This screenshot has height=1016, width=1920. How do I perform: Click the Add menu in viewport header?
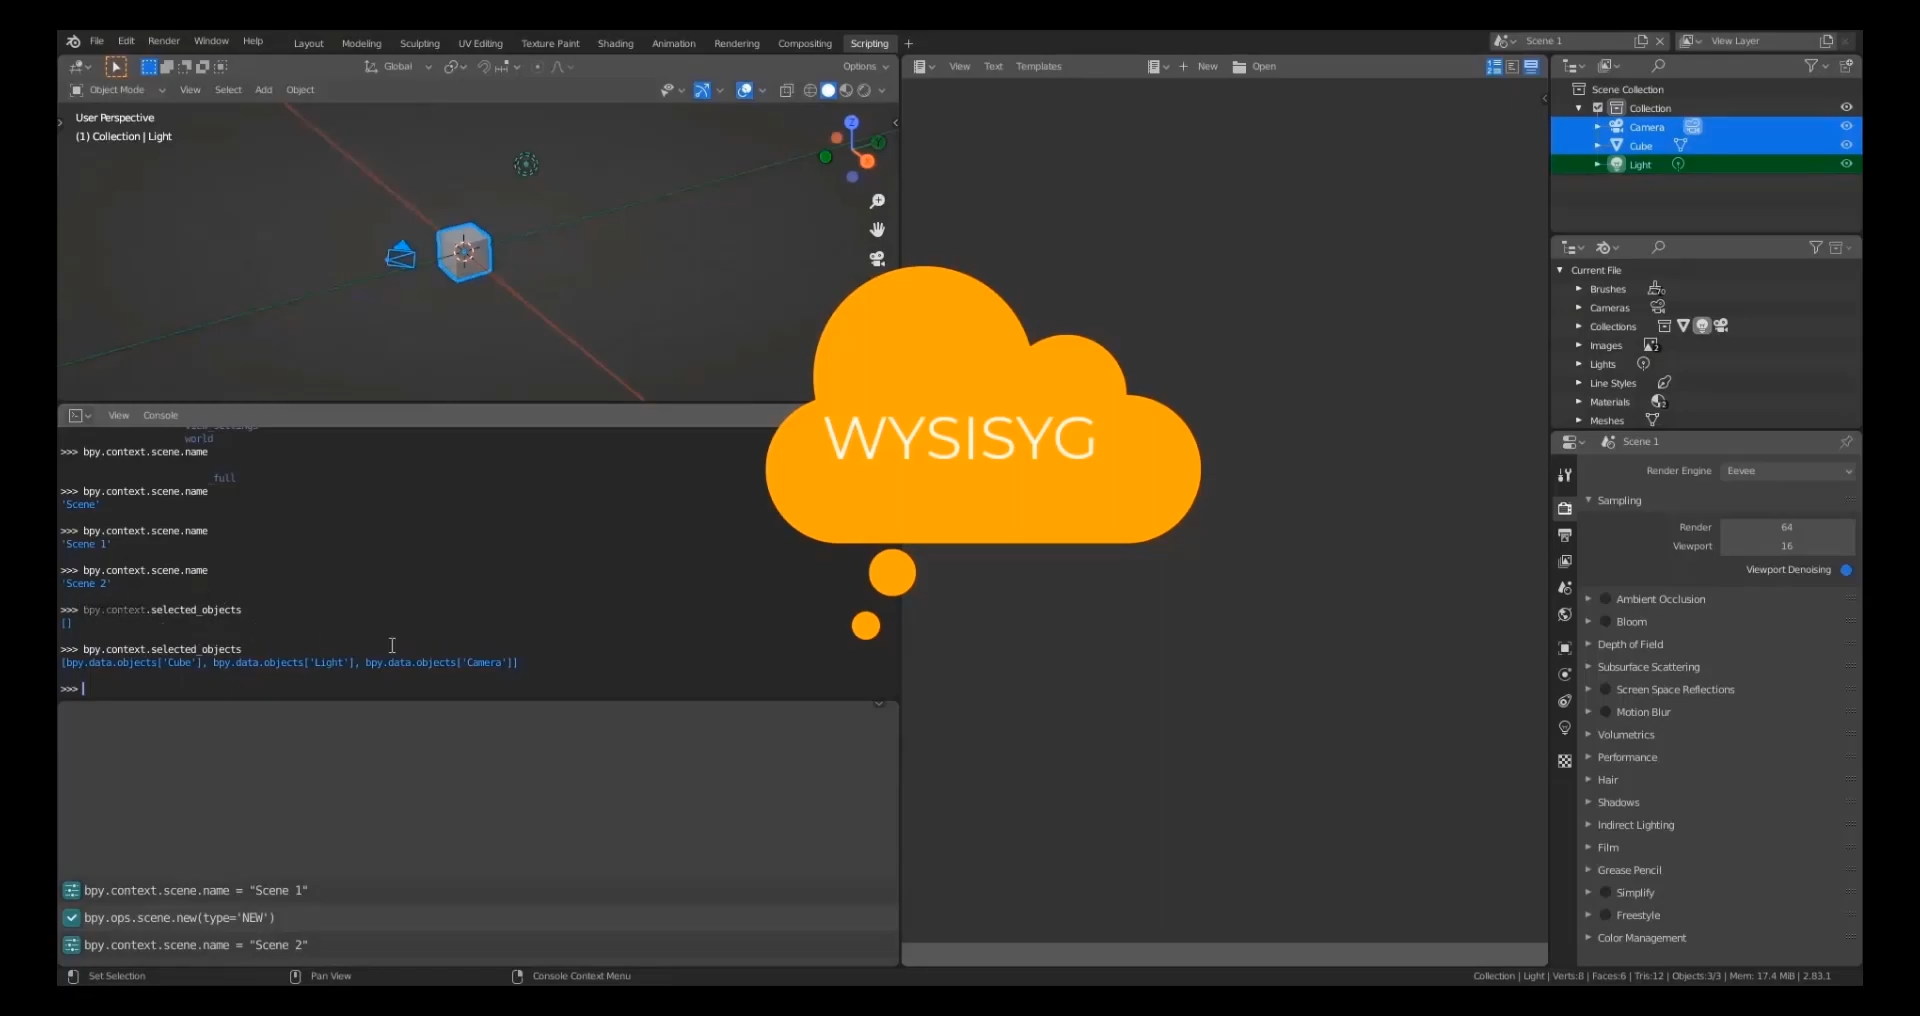coord(263,90)
